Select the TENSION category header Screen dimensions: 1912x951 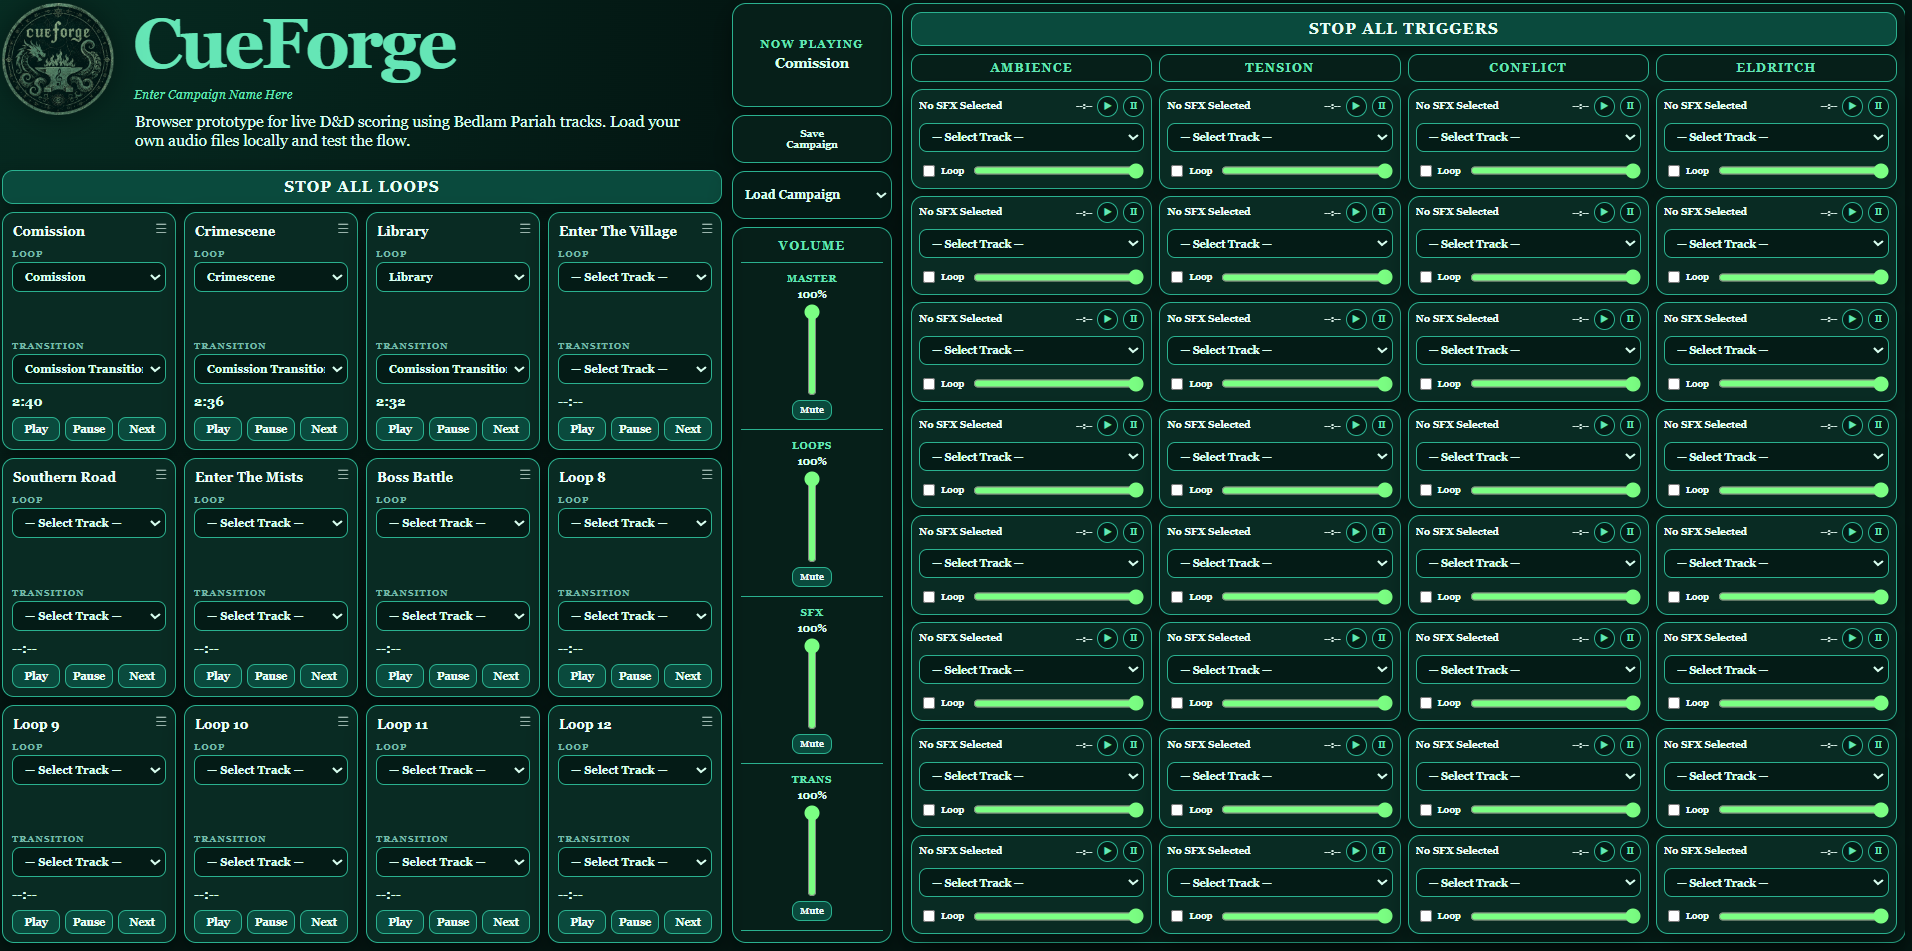1279,68
